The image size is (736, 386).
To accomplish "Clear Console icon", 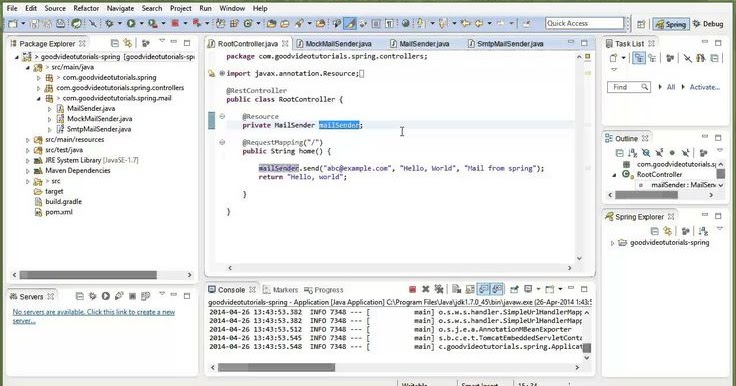I will [456, 289].
